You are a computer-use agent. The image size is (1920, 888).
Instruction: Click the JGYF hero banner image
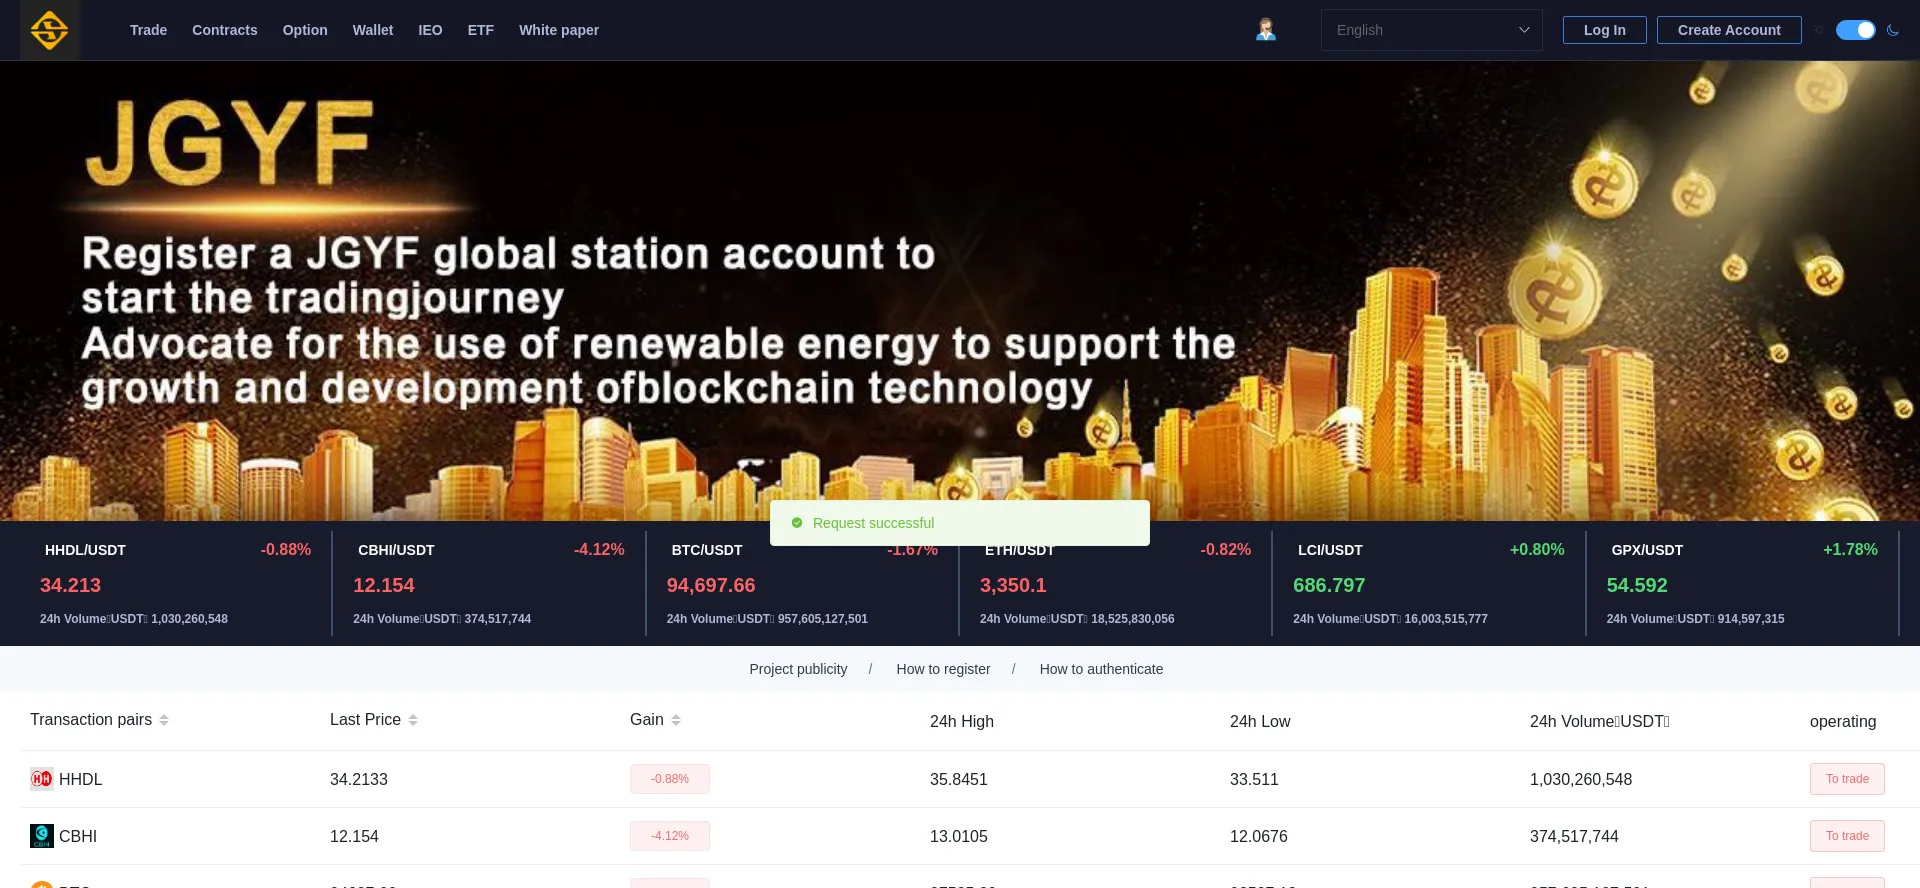[960, 291]
